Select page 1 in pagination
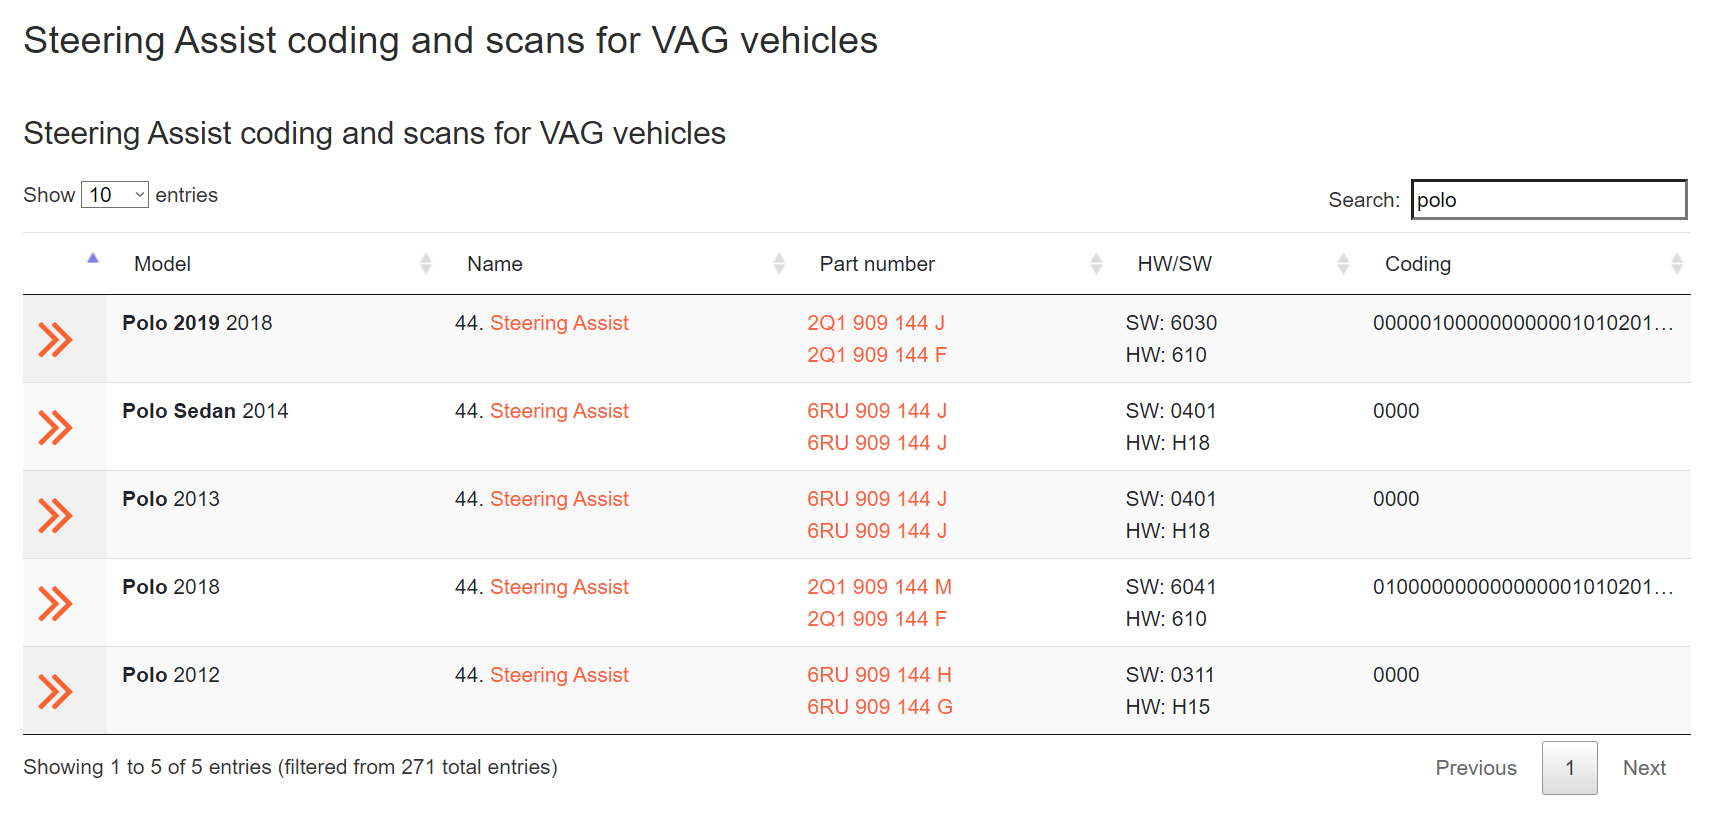Screen dimensions: 1725x816 click(x=1569, y=768)
